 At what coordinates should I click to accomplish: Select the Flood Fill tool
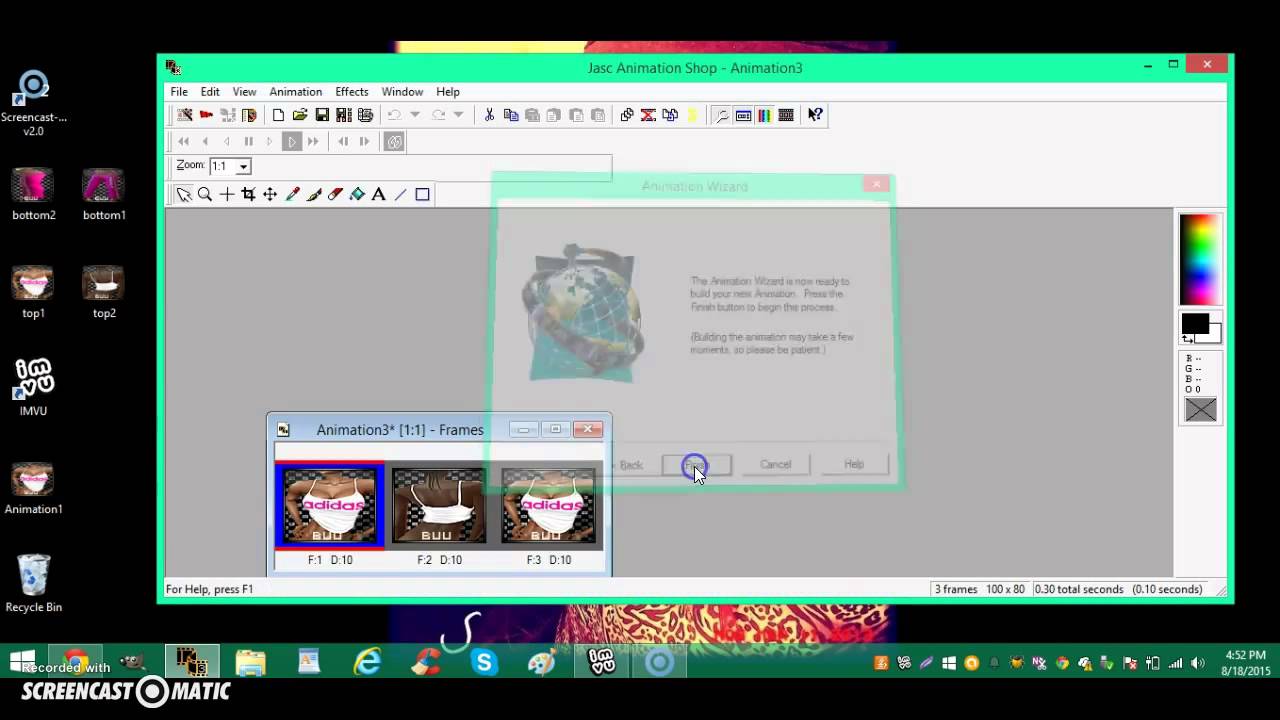pyautogui.click(x=357, y=194)
